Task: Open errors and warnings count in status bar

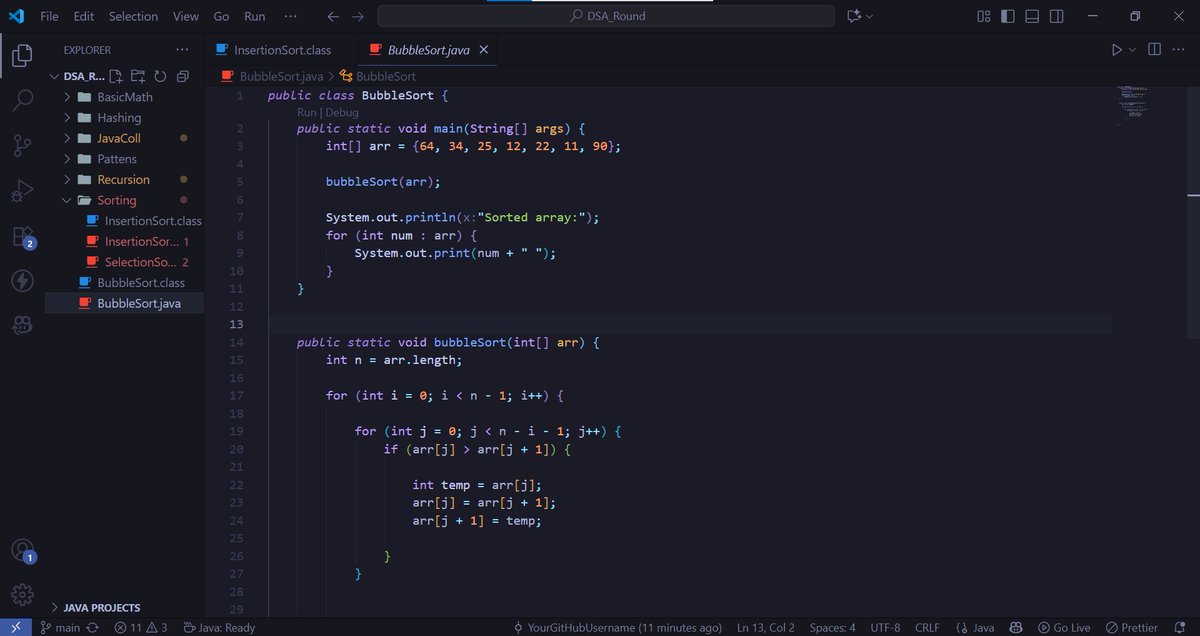Action: (x=141, y=627)
